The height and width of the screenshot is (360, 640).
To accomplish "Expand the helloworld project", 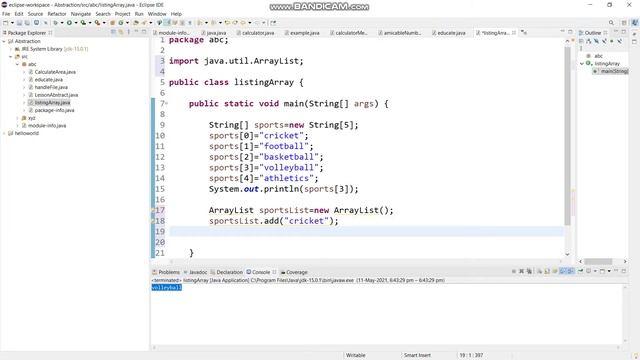I will pyautogui.click(x=4, y=133).
